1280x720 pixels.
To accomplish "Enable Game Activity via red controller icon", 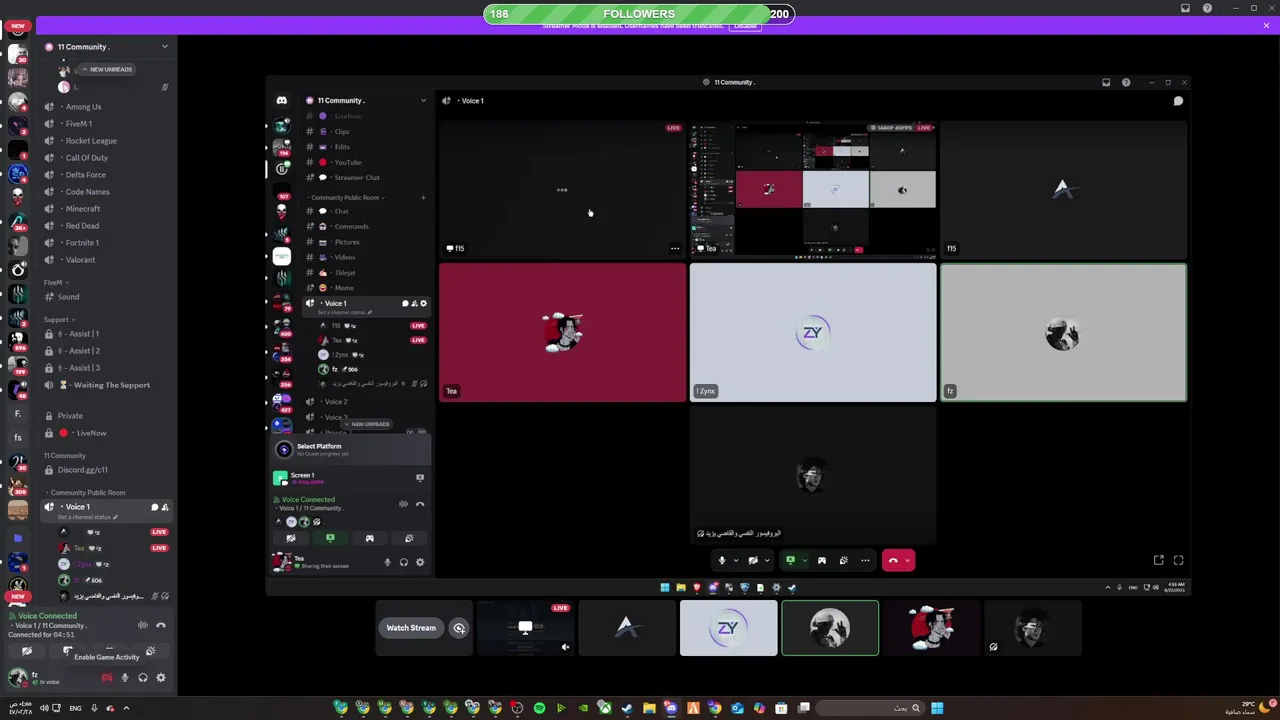I will click(107, 678).
